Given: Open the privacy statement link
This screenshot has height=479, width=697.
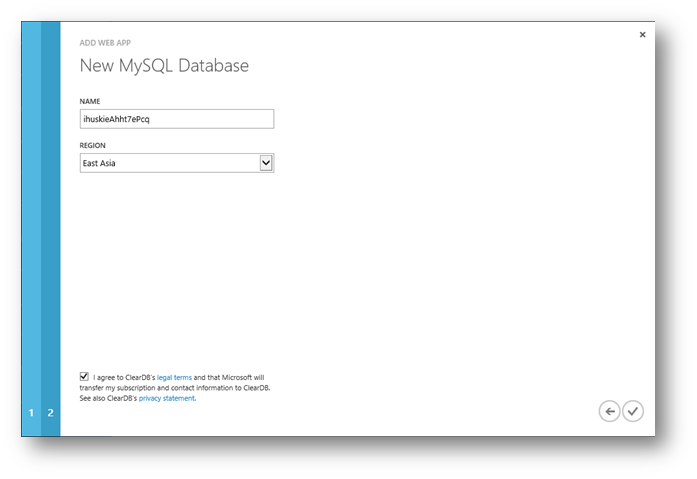Looking at the screenshot, I should 167,398.
